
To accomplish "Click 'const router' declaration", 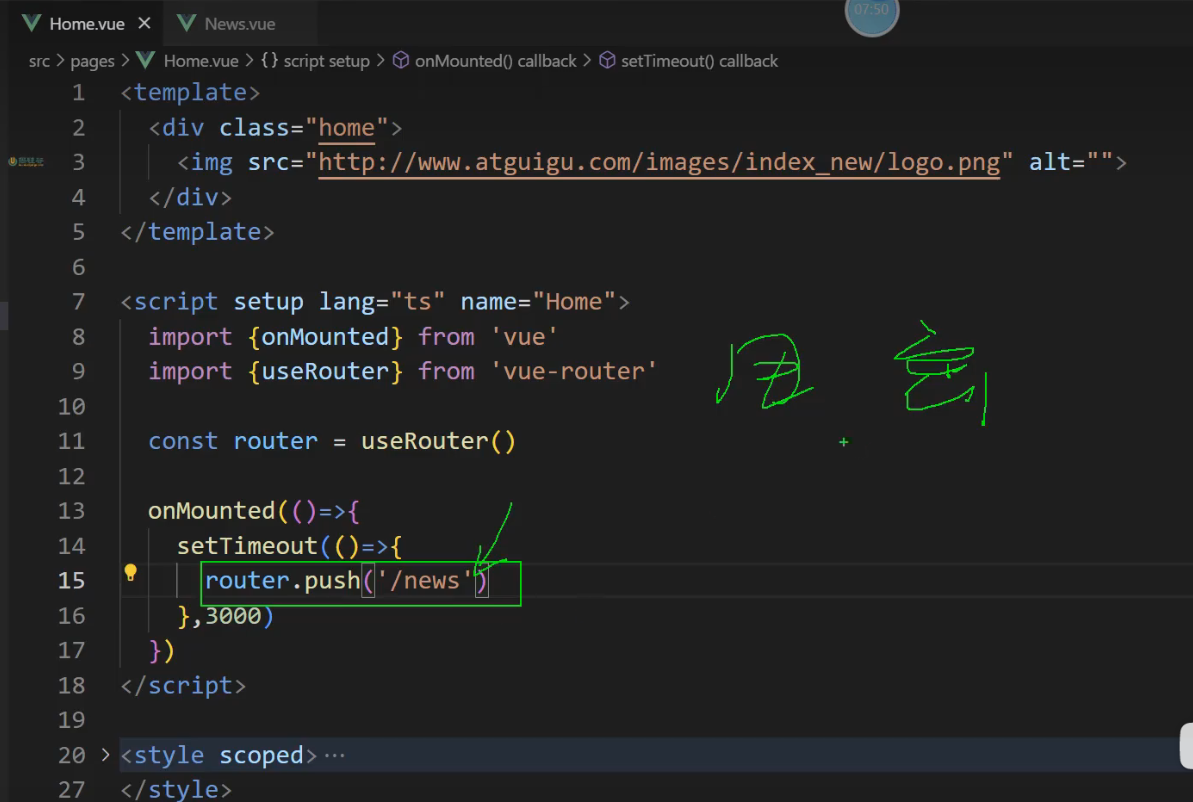I will coord(233,441).
